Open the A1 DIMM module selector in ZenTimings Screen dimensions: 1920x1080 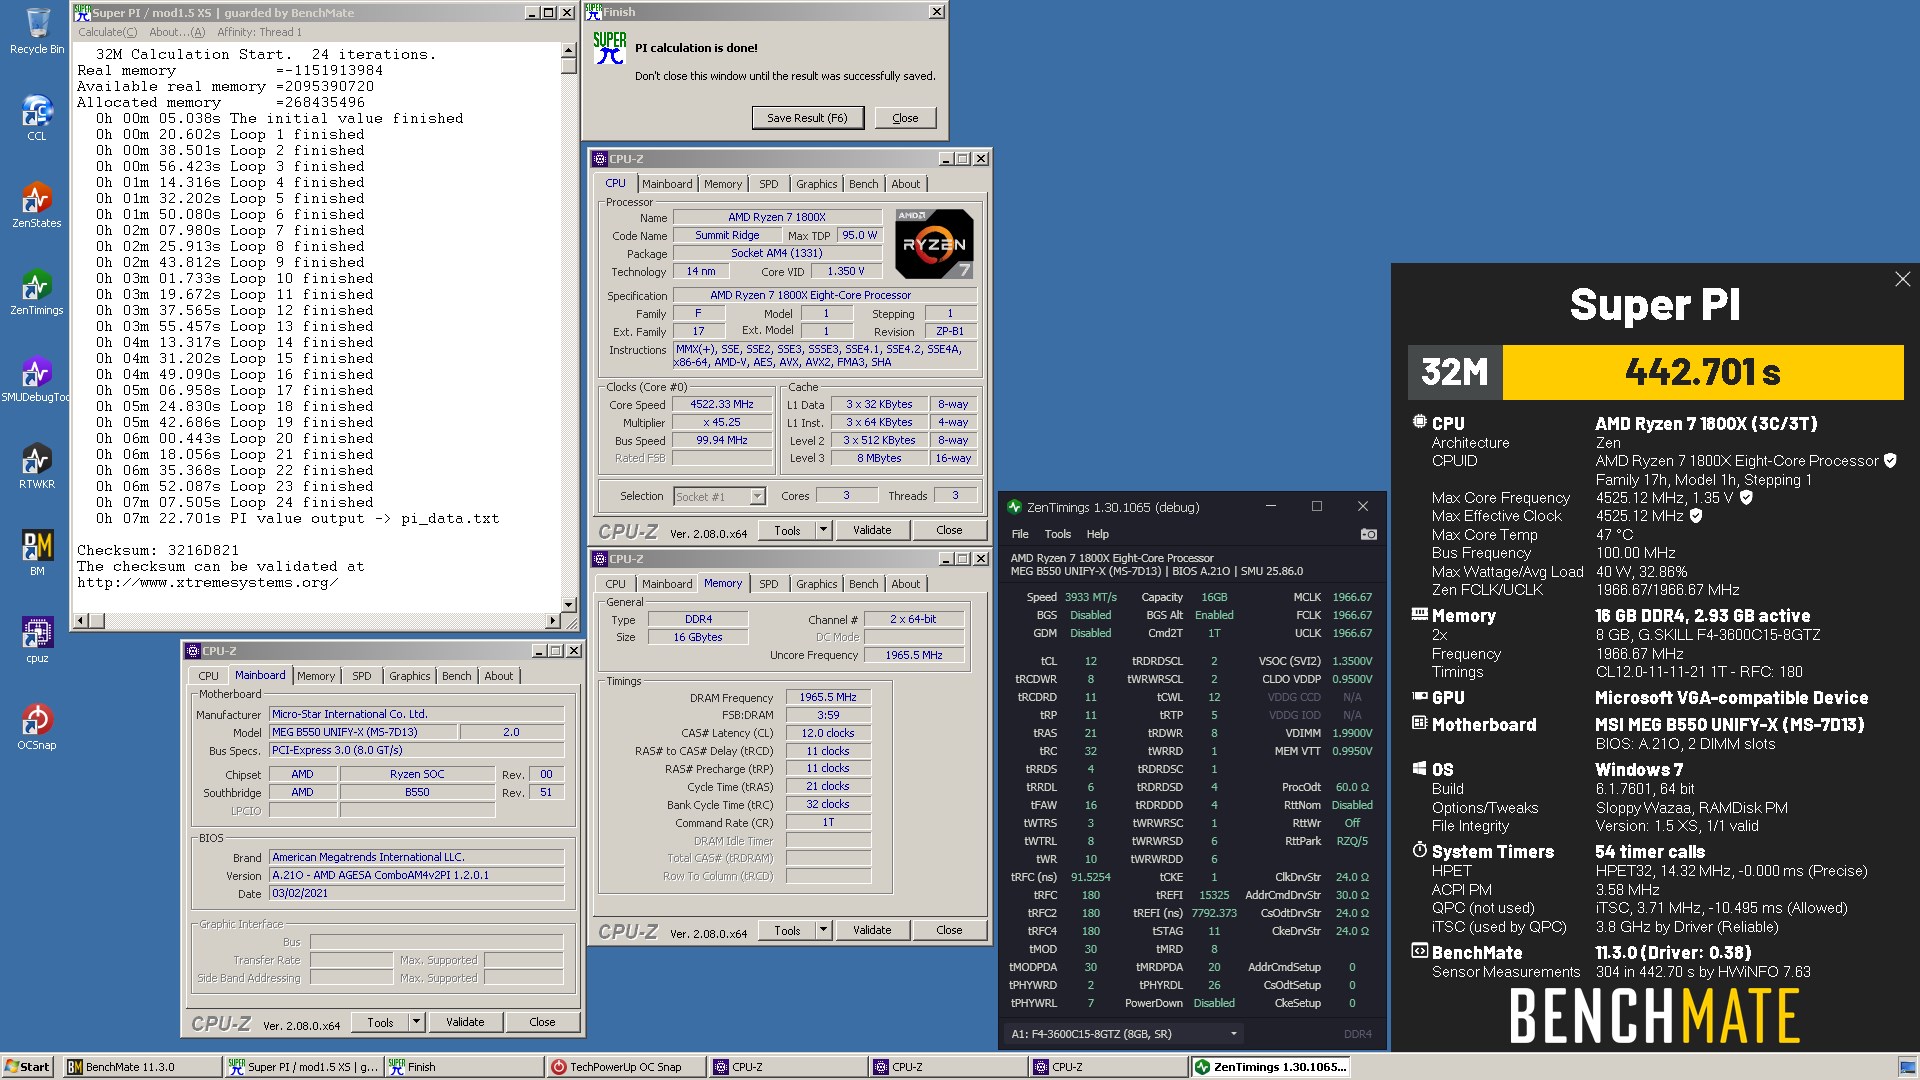pos(1124,1034)
